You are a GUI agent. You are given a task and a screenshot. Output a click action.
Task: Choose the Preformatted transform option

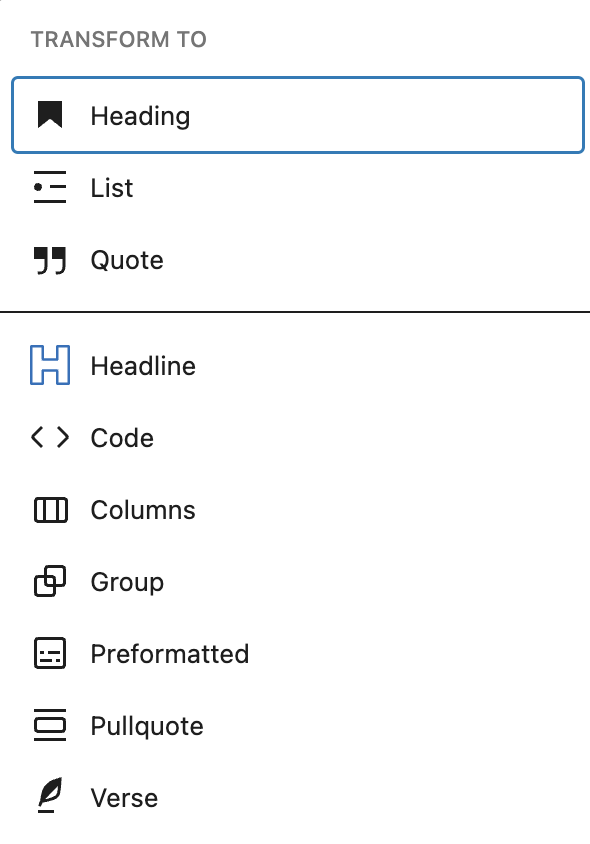pos(170,653)
